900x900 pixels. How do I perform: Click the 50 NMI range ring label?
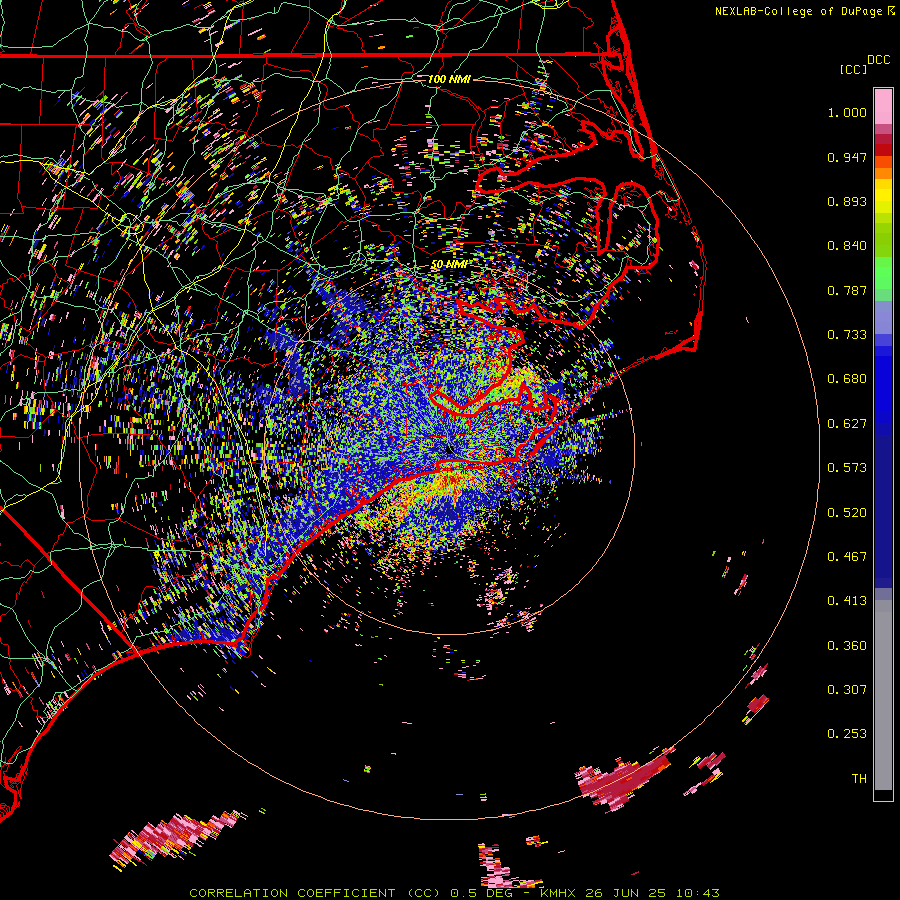[x=449, y=264]
